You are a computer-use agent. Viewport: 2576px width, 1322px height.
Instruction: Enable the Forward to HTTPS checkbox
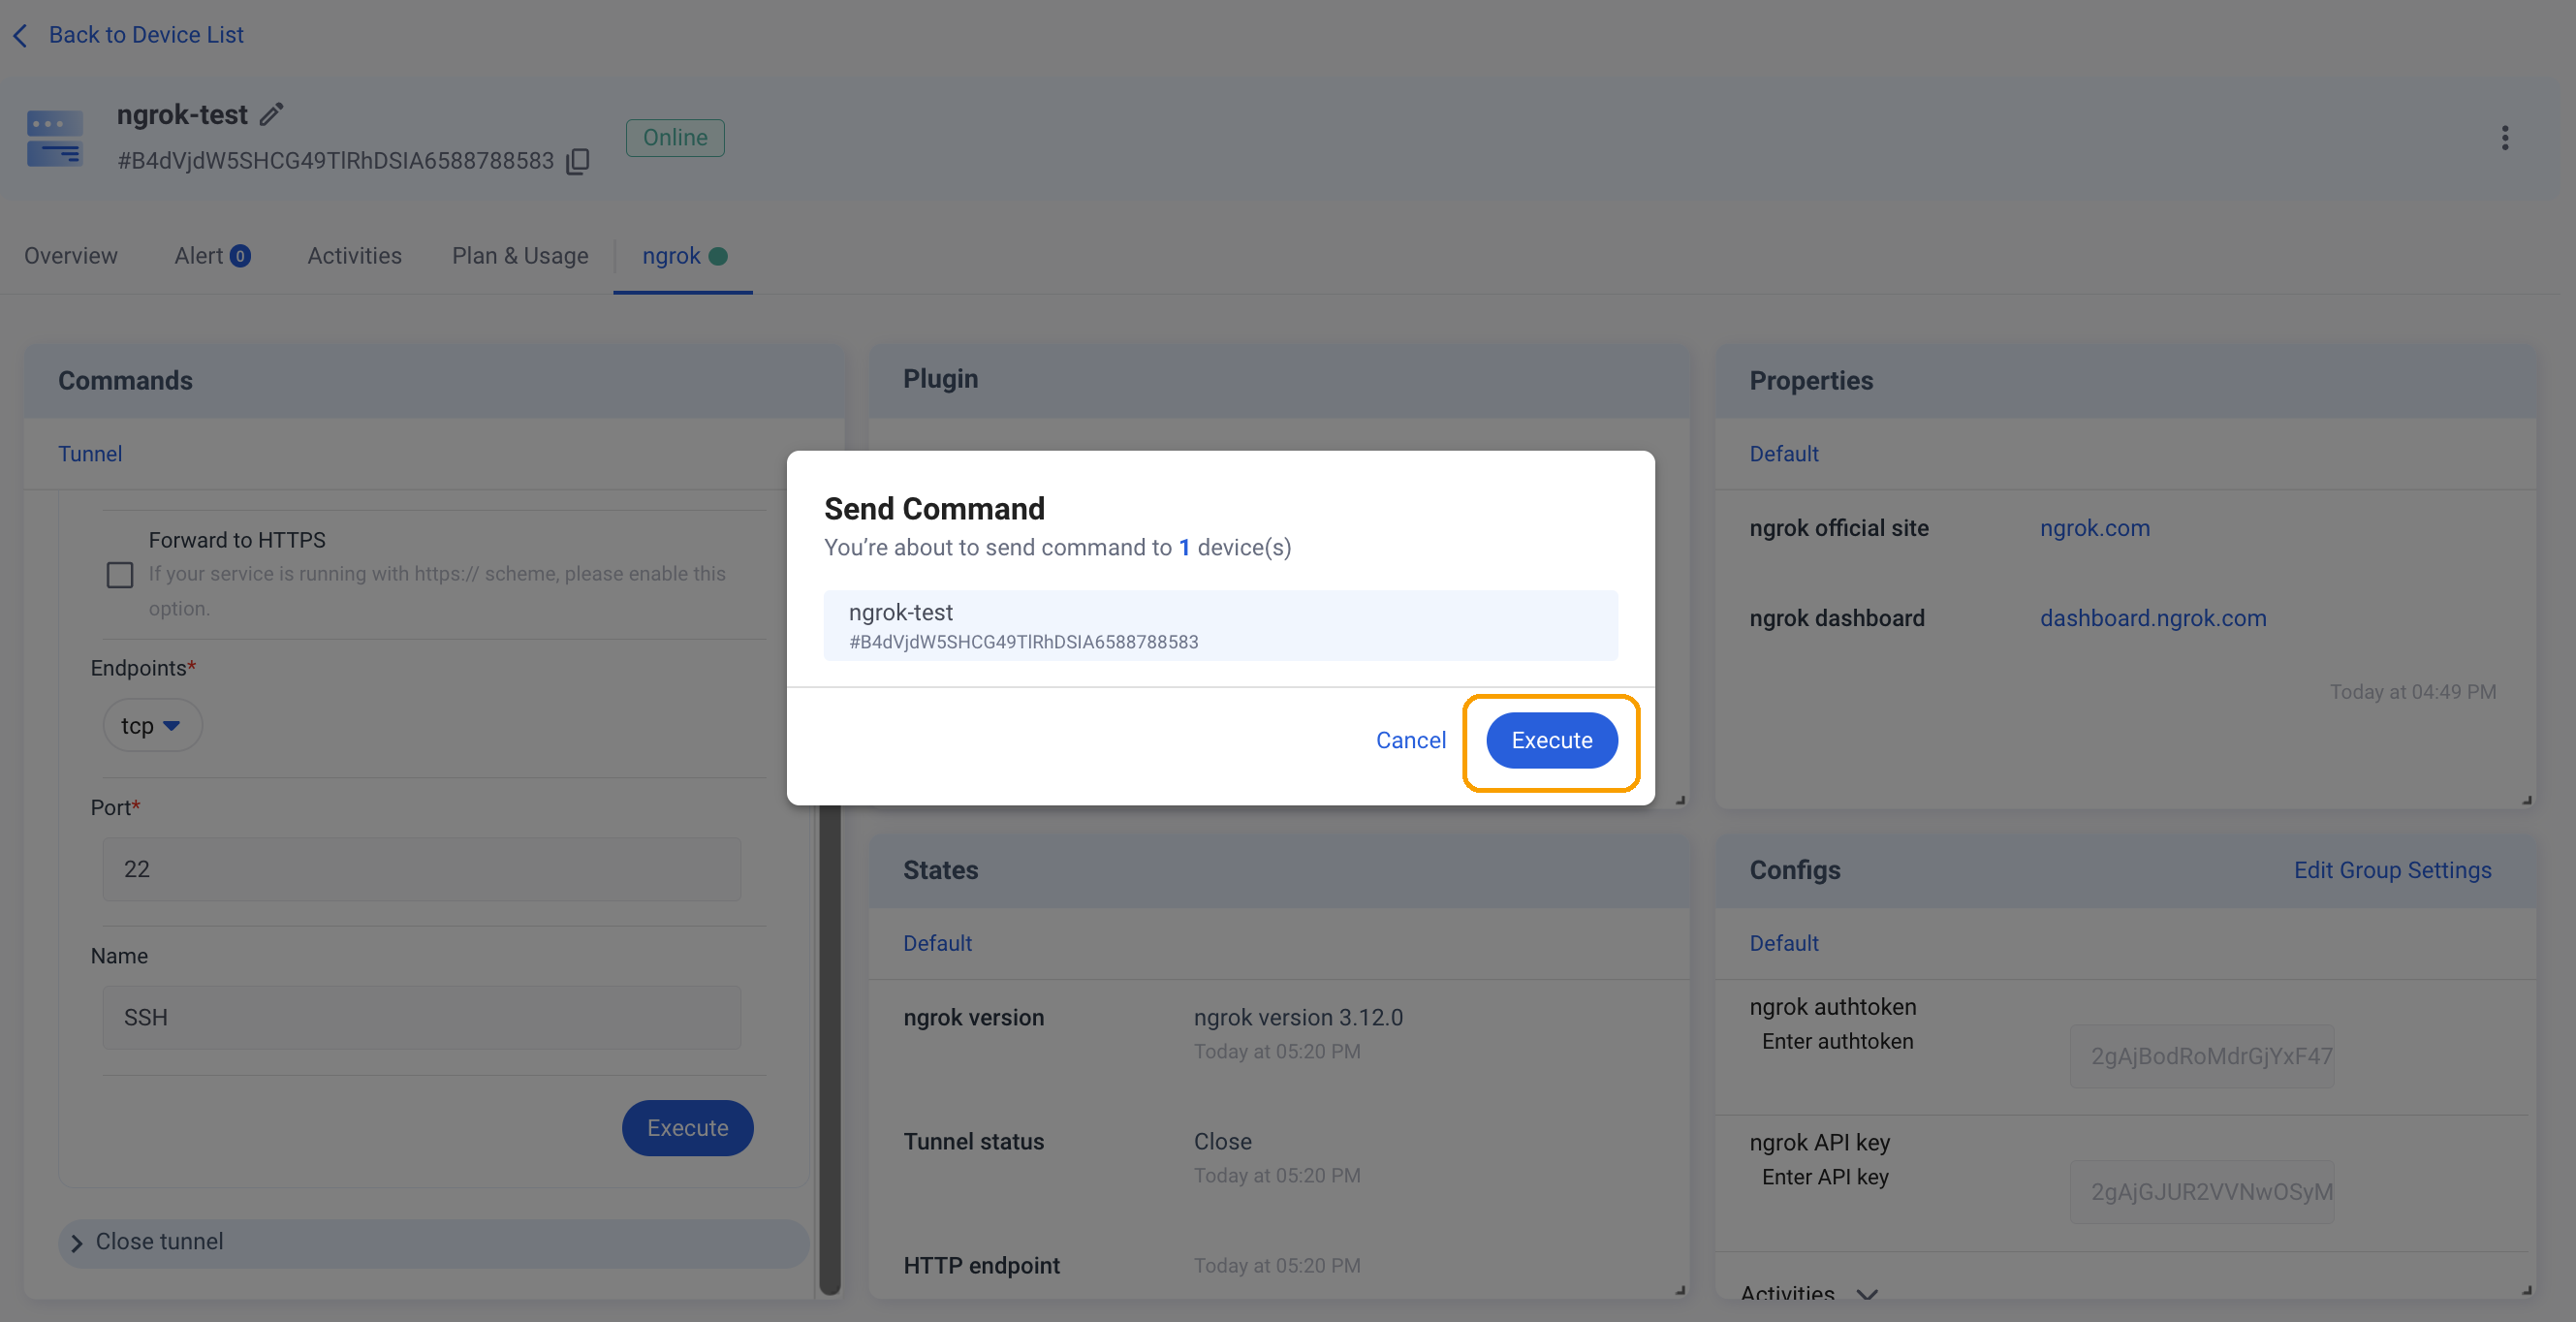pyautogui.click(x=119, y=574)
